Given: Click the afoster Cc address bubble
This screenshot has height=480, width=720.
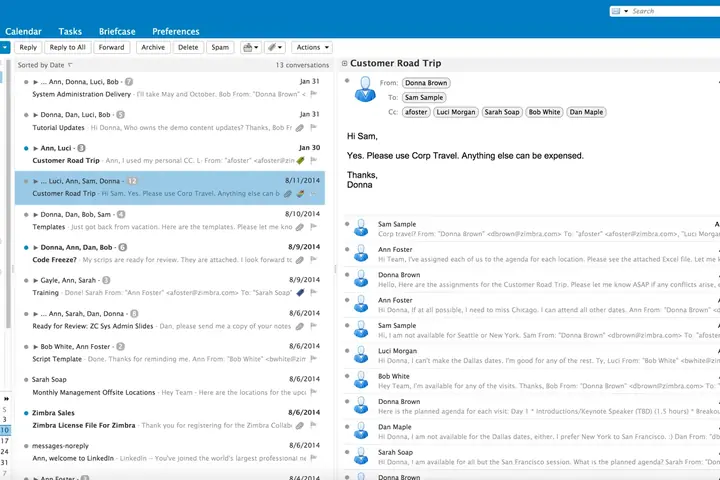Looking at the screenshot, I should coord(416,112).
